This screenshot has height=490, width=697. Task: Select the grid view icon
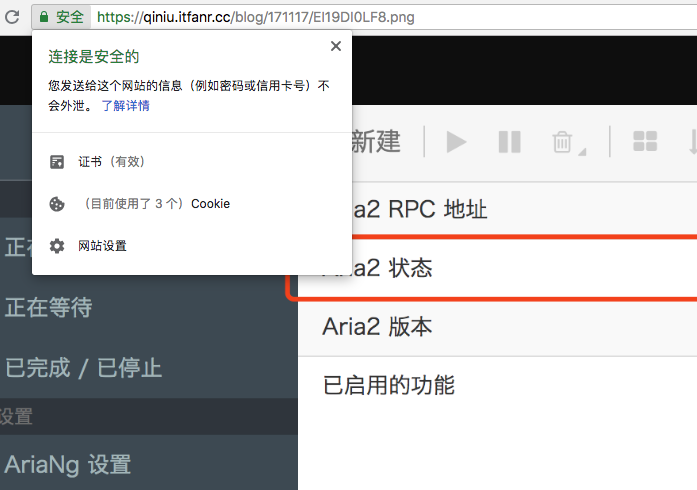(645, 141)
